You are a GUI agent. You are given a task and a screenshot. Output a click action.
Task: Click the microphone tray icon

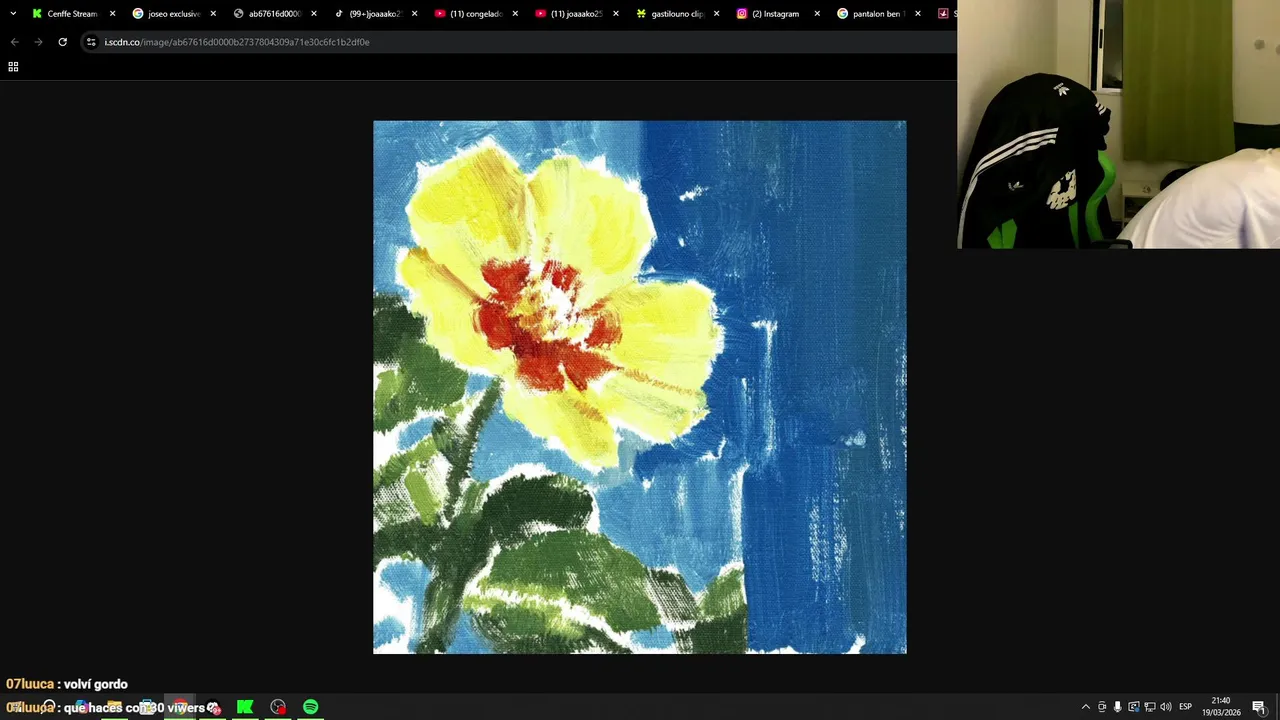(1118, 707)
